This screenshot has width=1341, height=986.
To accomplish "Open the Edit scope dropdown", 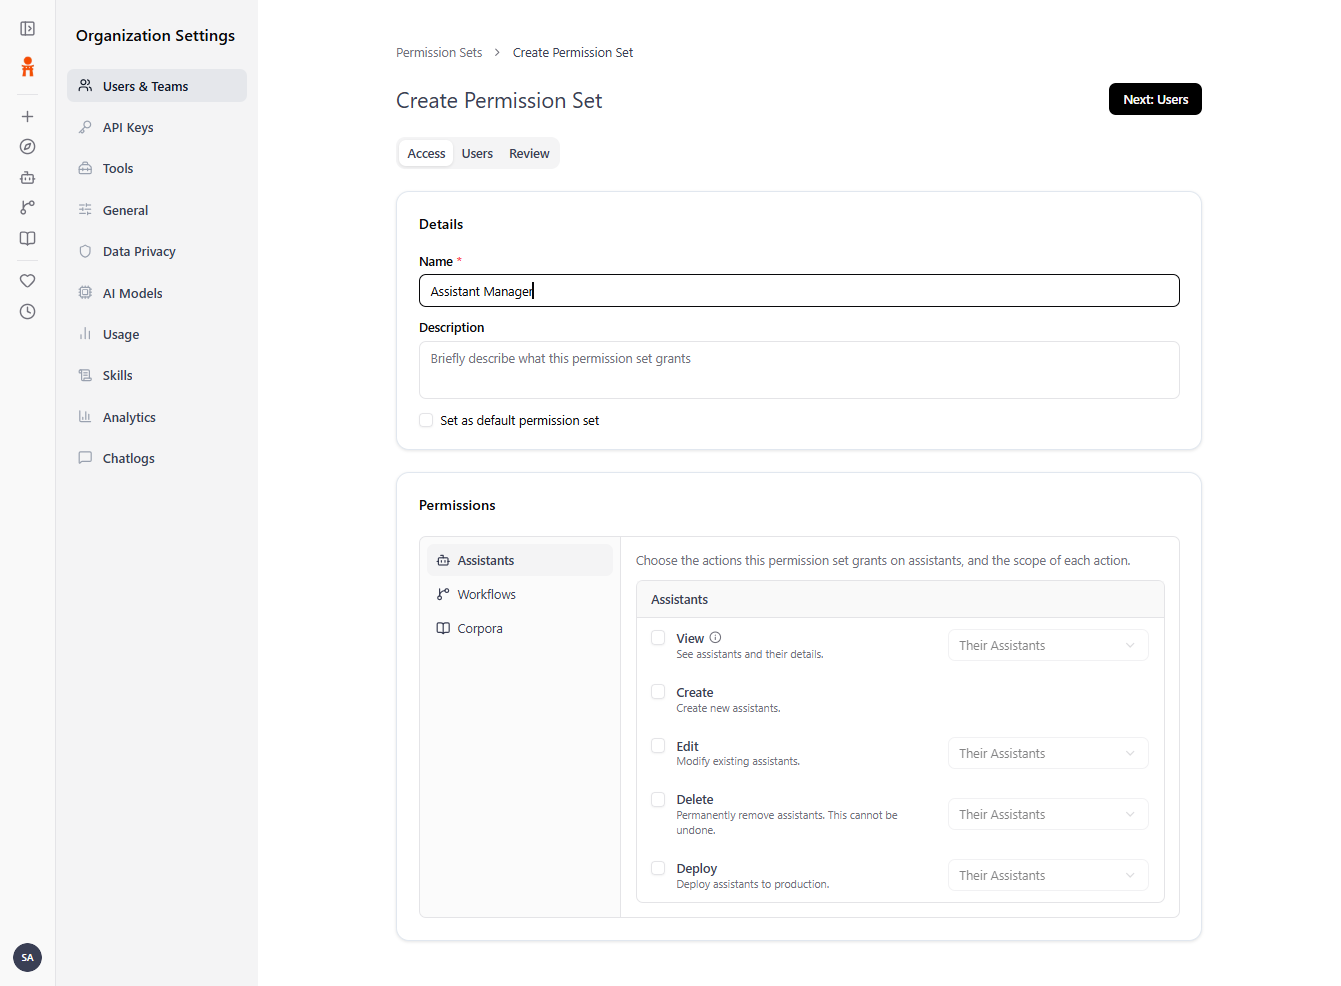I will tap(1048, 753).
